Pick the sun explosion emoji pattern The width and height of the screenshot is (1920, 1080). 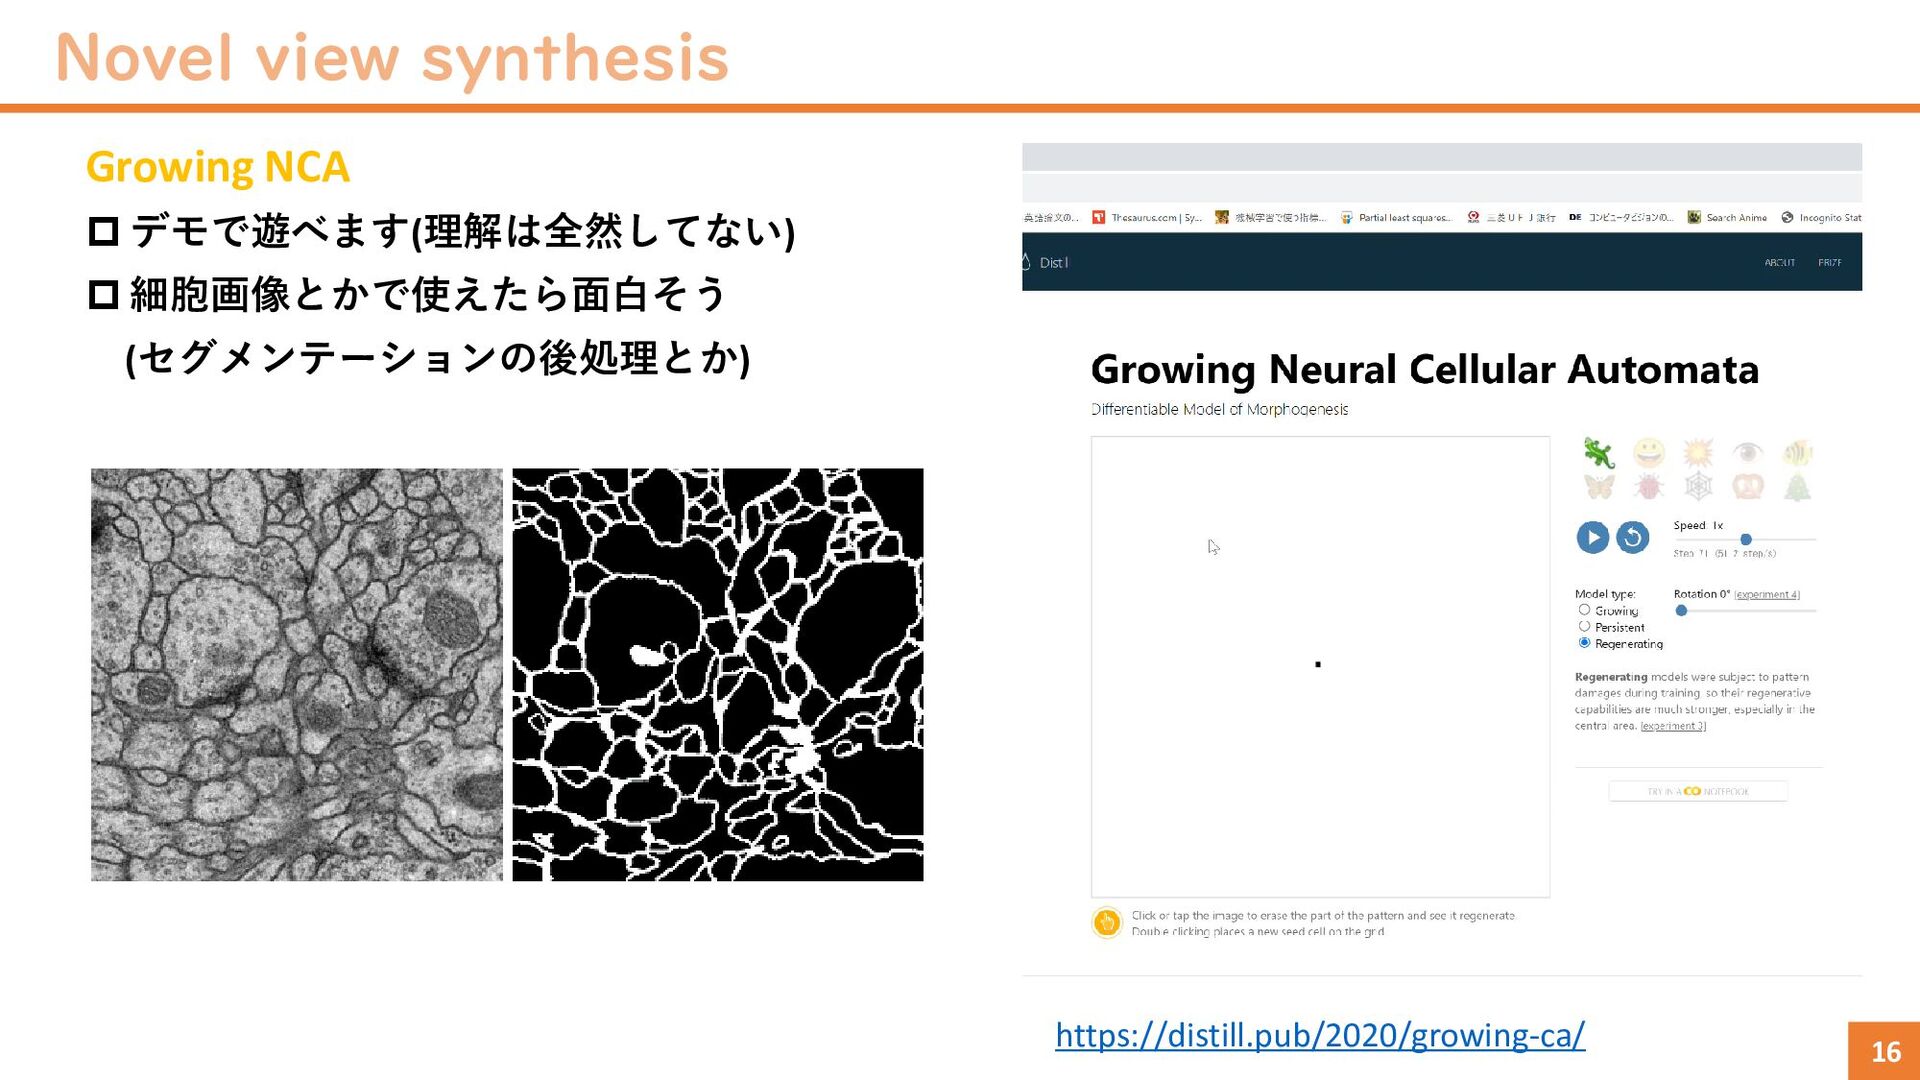point(1698,453)
